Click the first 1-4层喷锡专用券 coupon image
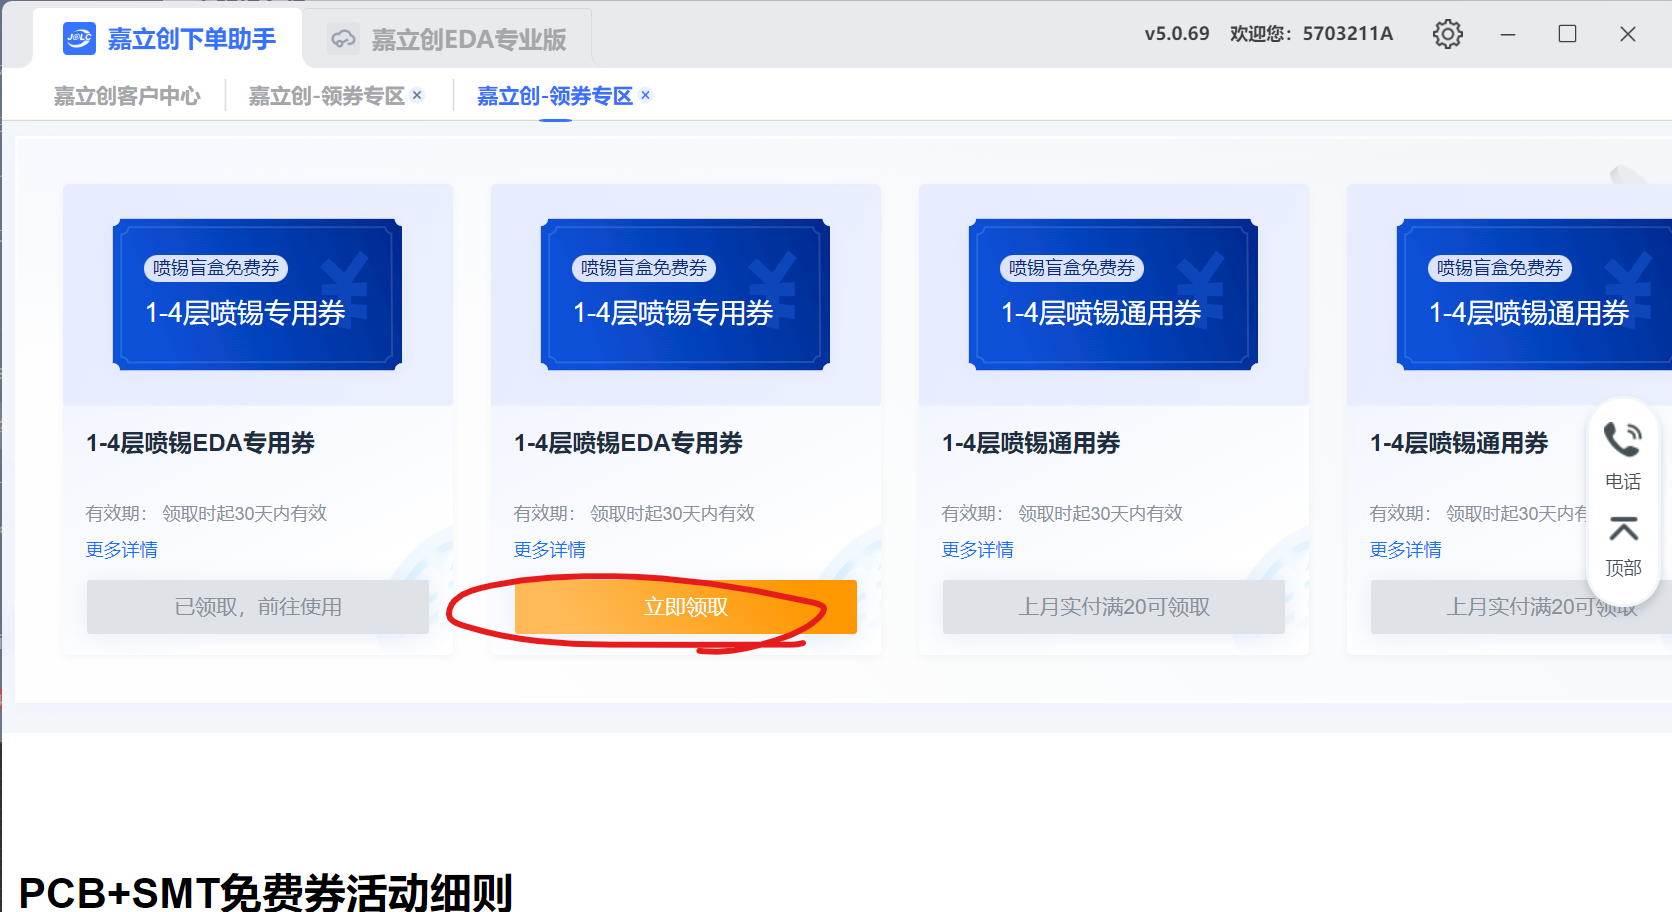The height and width of the screenshot is (912, 1672). (x=257, y=295)
